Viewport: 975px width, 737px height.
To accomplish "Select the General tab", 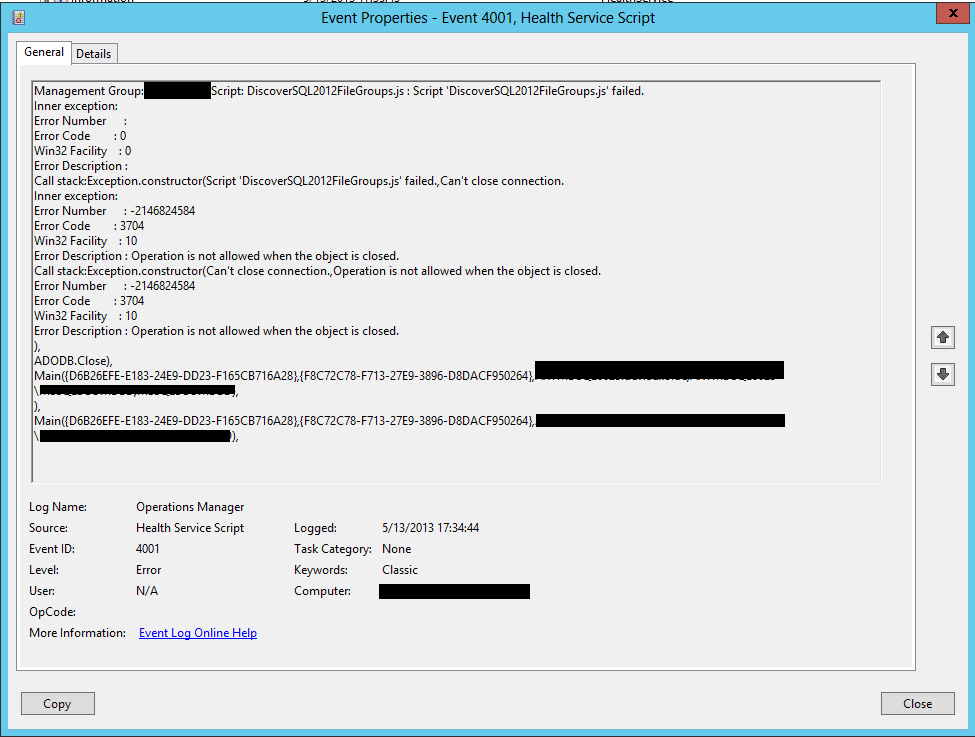I will (44, 52).
